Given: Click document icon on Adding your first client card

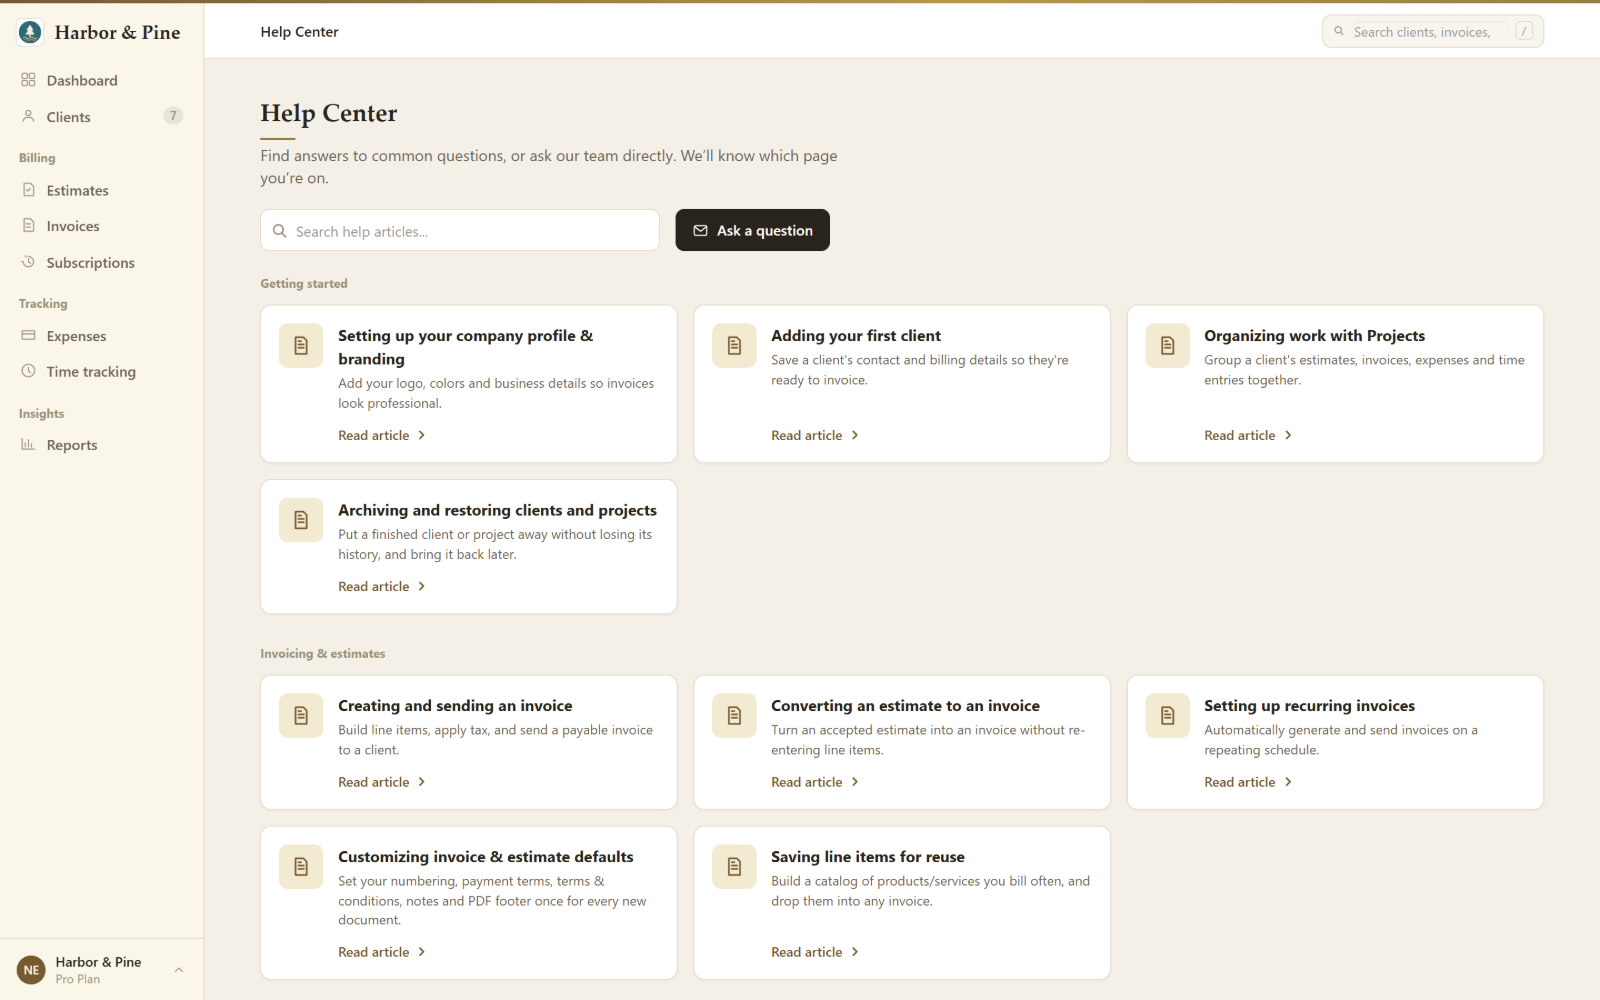Looking at the screenshot, I should (x=734, y=346).
